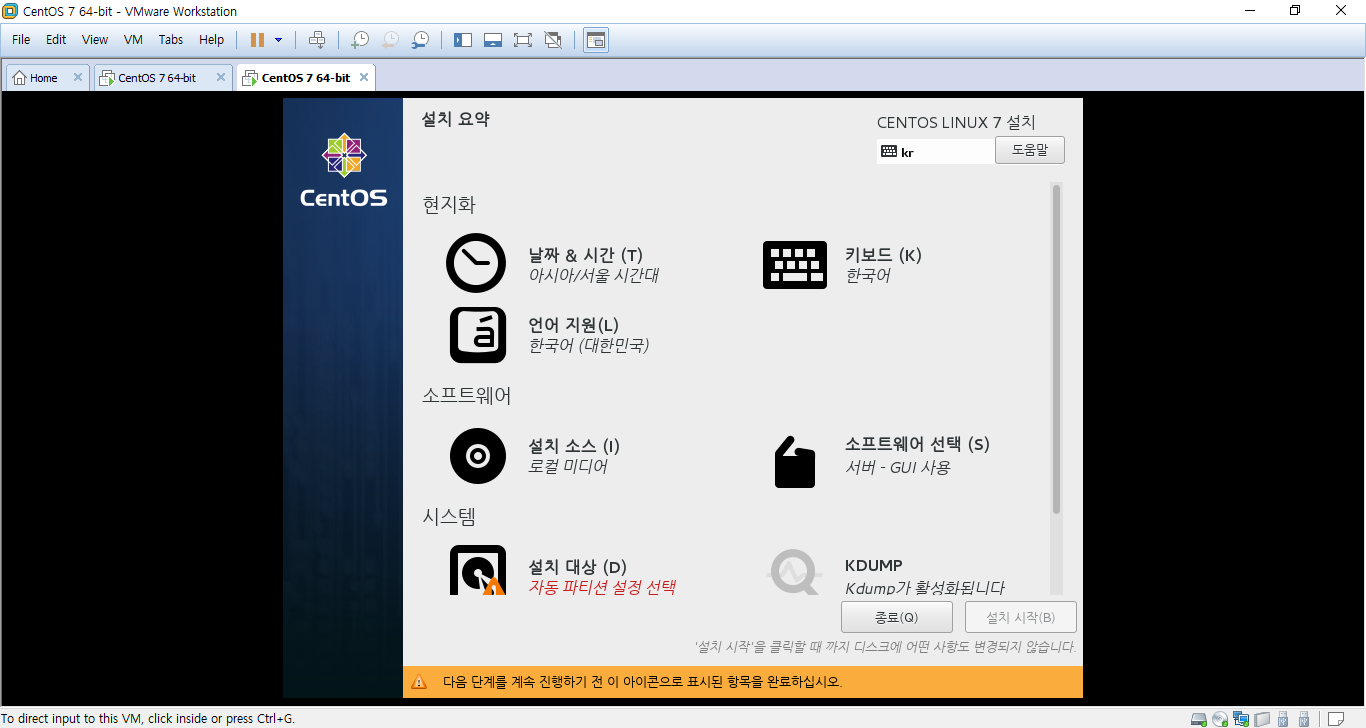
Task: Click the CD/DVD drive status bar icon
Action: 1220,718
